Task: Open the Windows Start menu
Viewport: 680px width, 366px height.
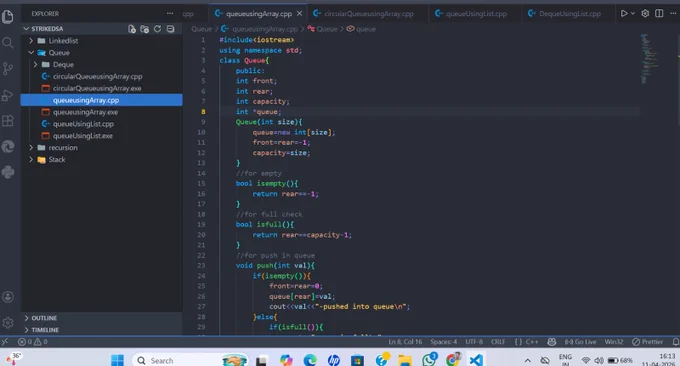Action: click(x=117, y=360)
